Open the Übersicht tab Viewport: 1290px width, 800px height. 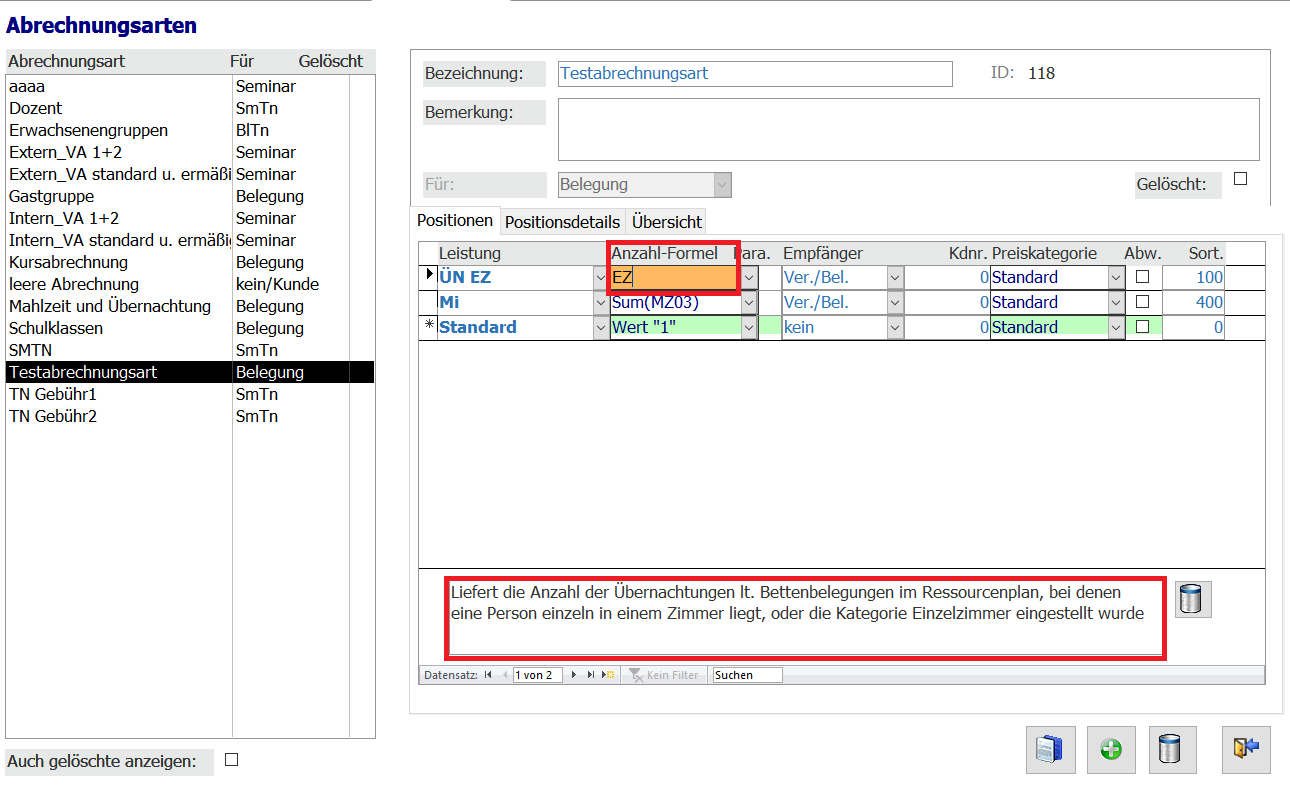[x=667, y=221]
